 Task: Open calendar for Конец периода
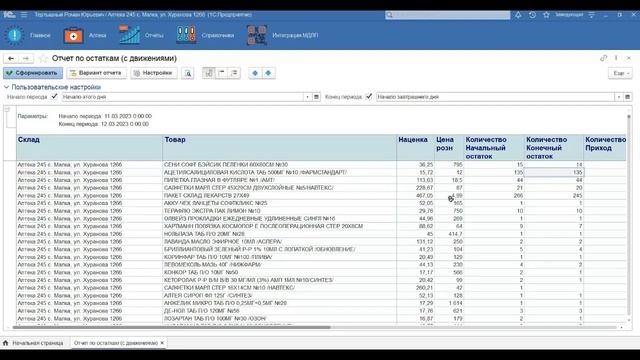pos(627,97)
